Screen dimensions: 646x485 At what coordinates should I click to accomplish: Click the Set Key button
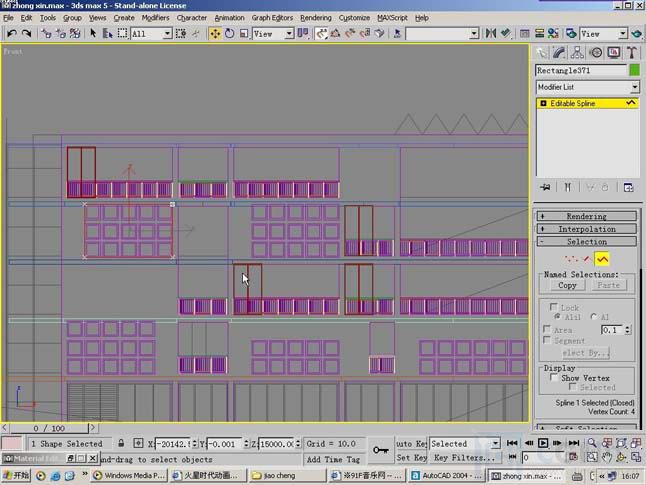click(412, 457)
